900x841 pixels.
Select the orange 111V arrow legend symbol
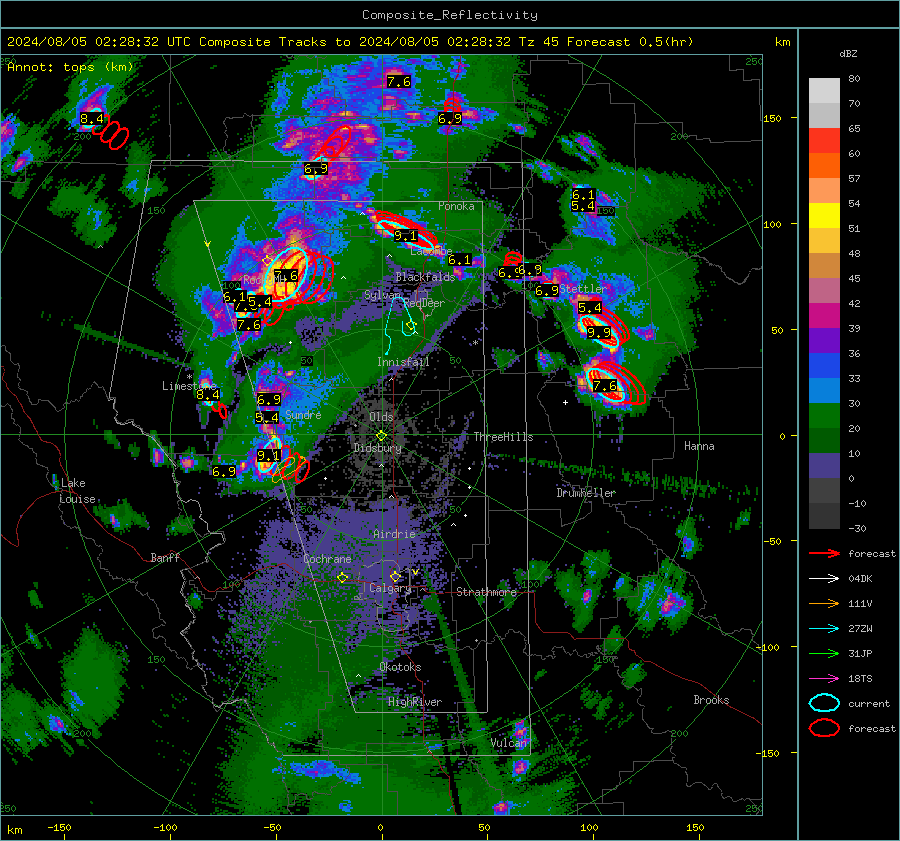pyautogui.click(x=824, y=603)
